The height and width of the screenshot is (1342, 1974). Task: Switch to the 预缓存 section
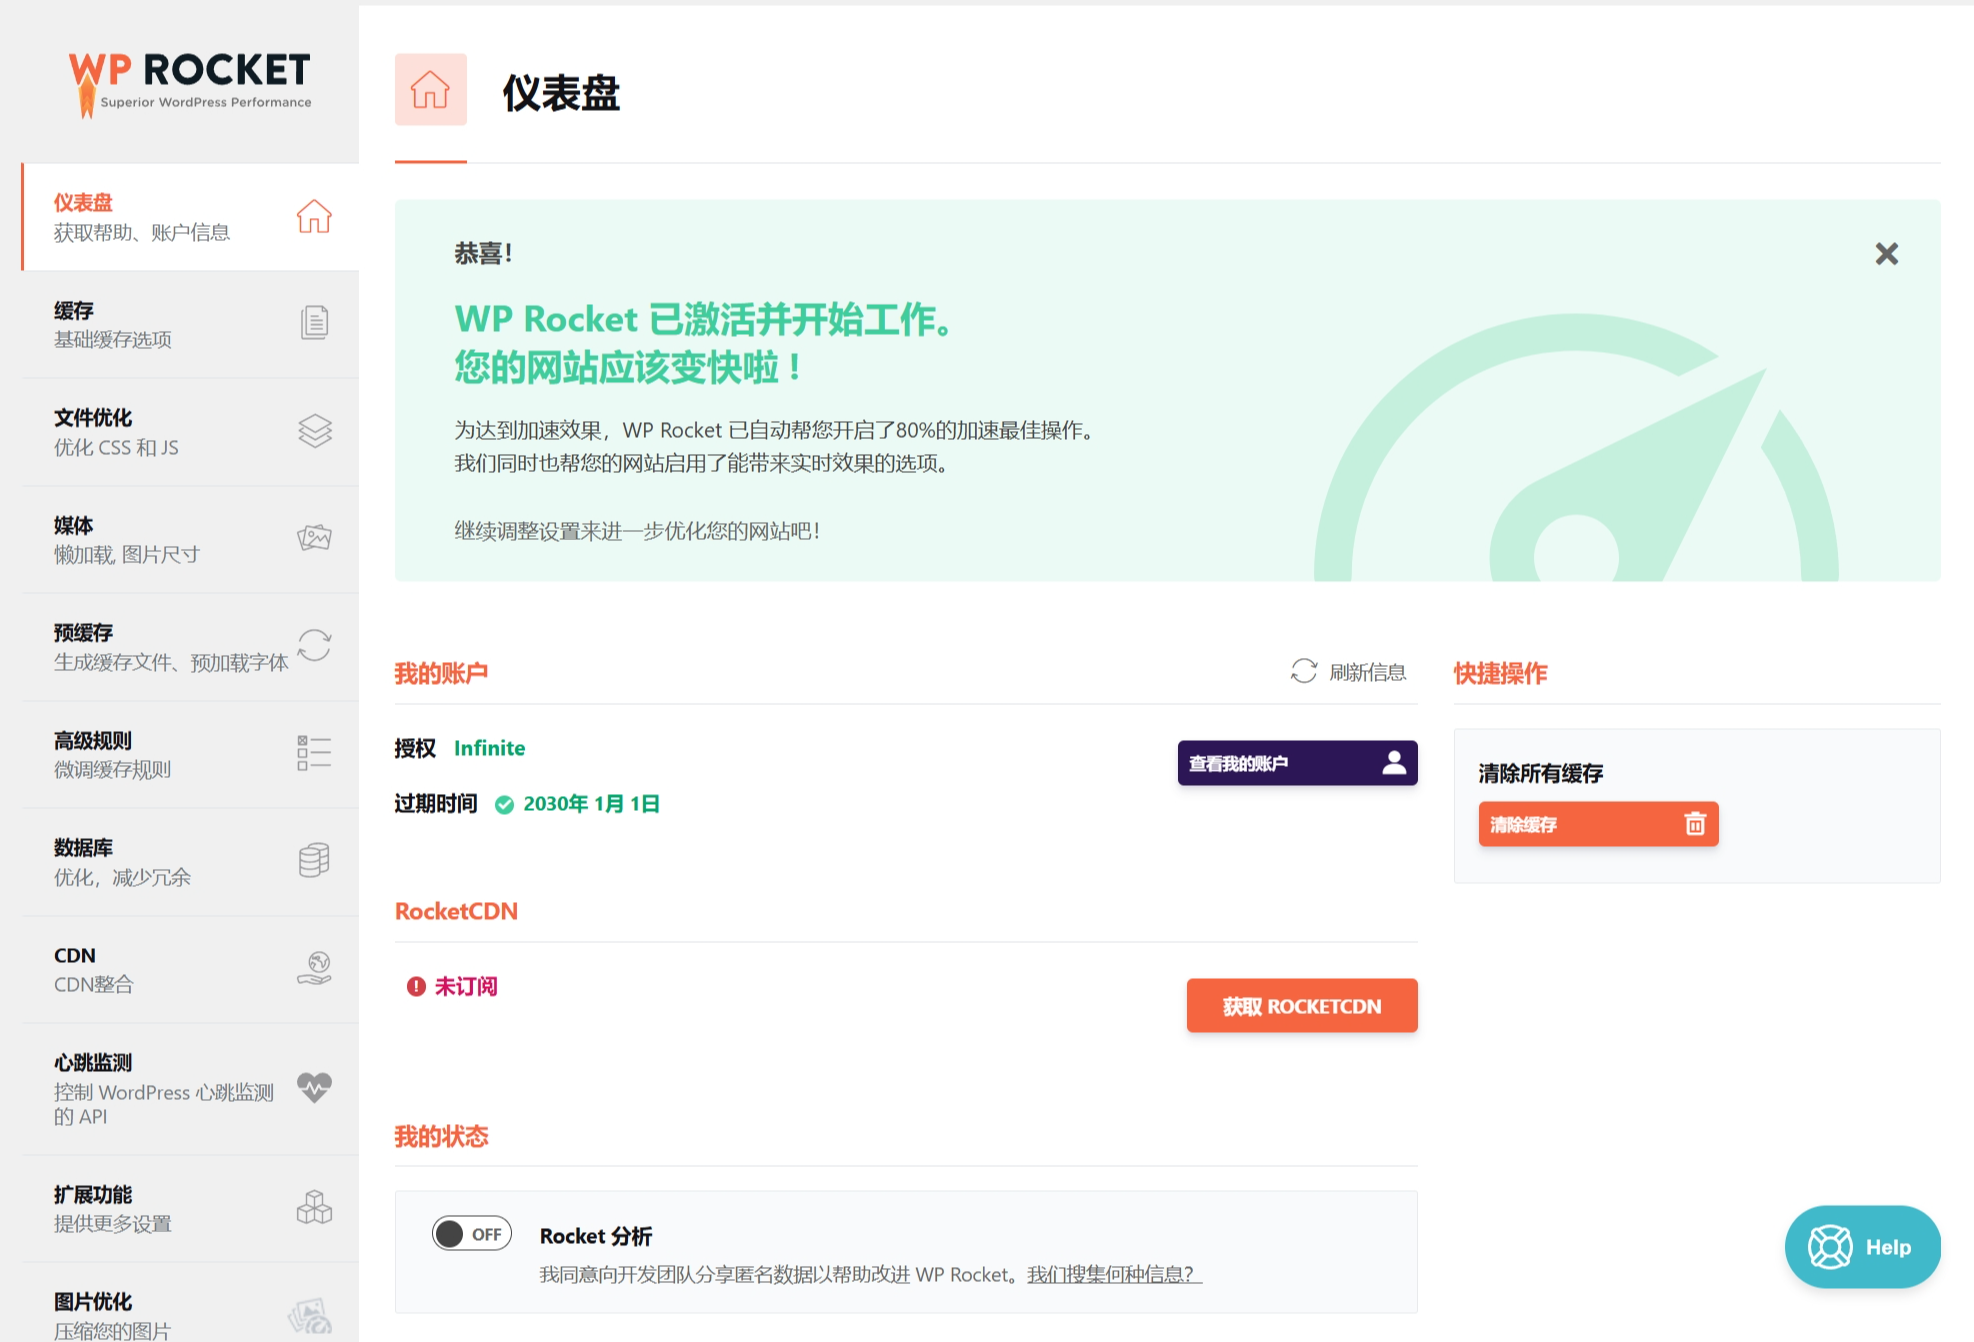pyautogui.click(x=190, y=647)
